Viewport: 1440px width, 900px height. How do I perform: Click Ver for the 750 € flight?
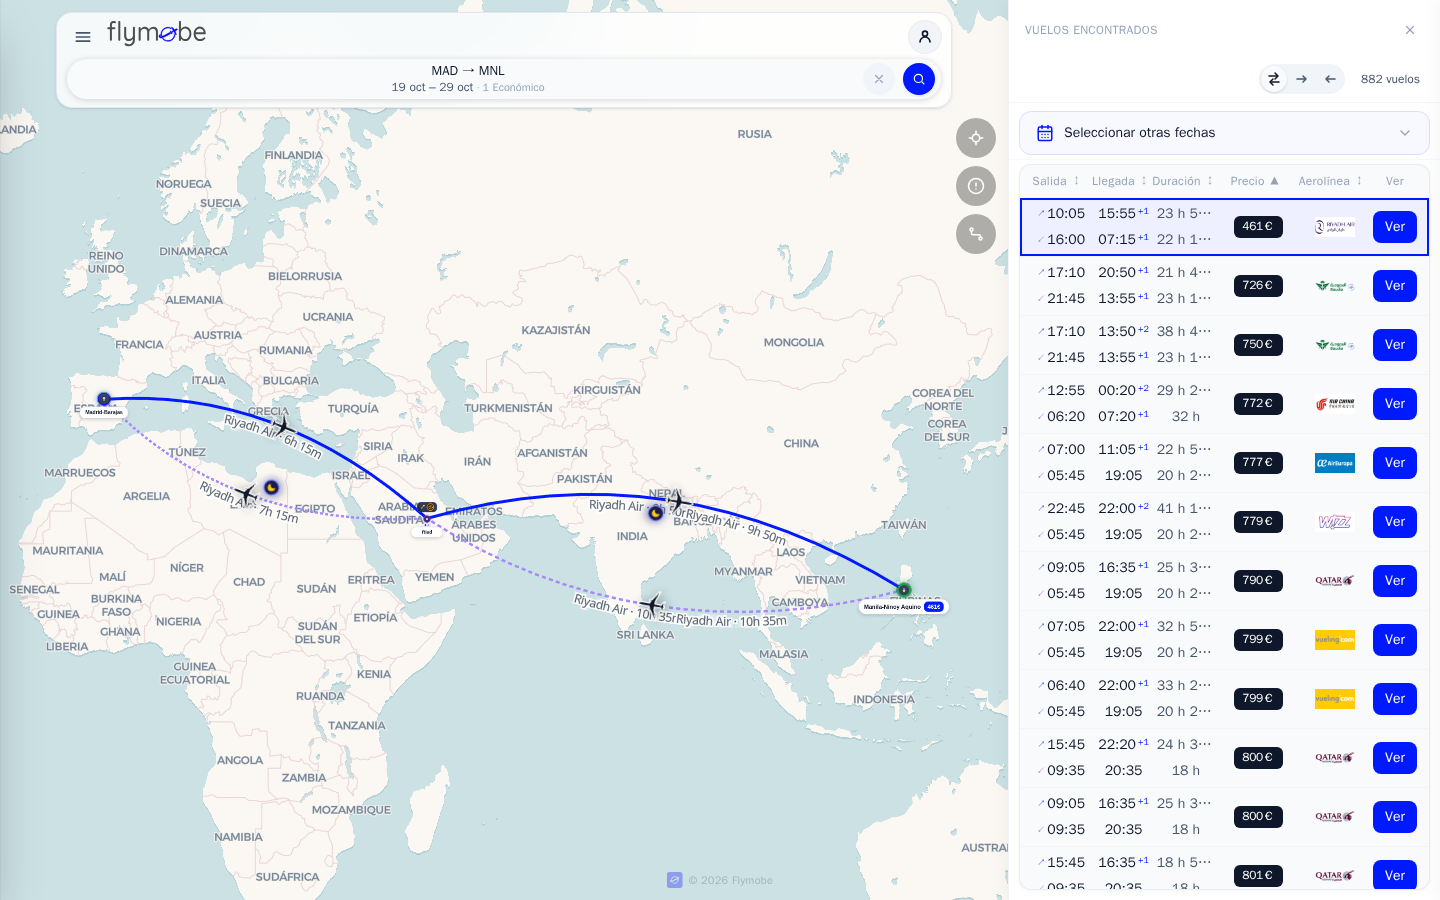[1395, 345]
